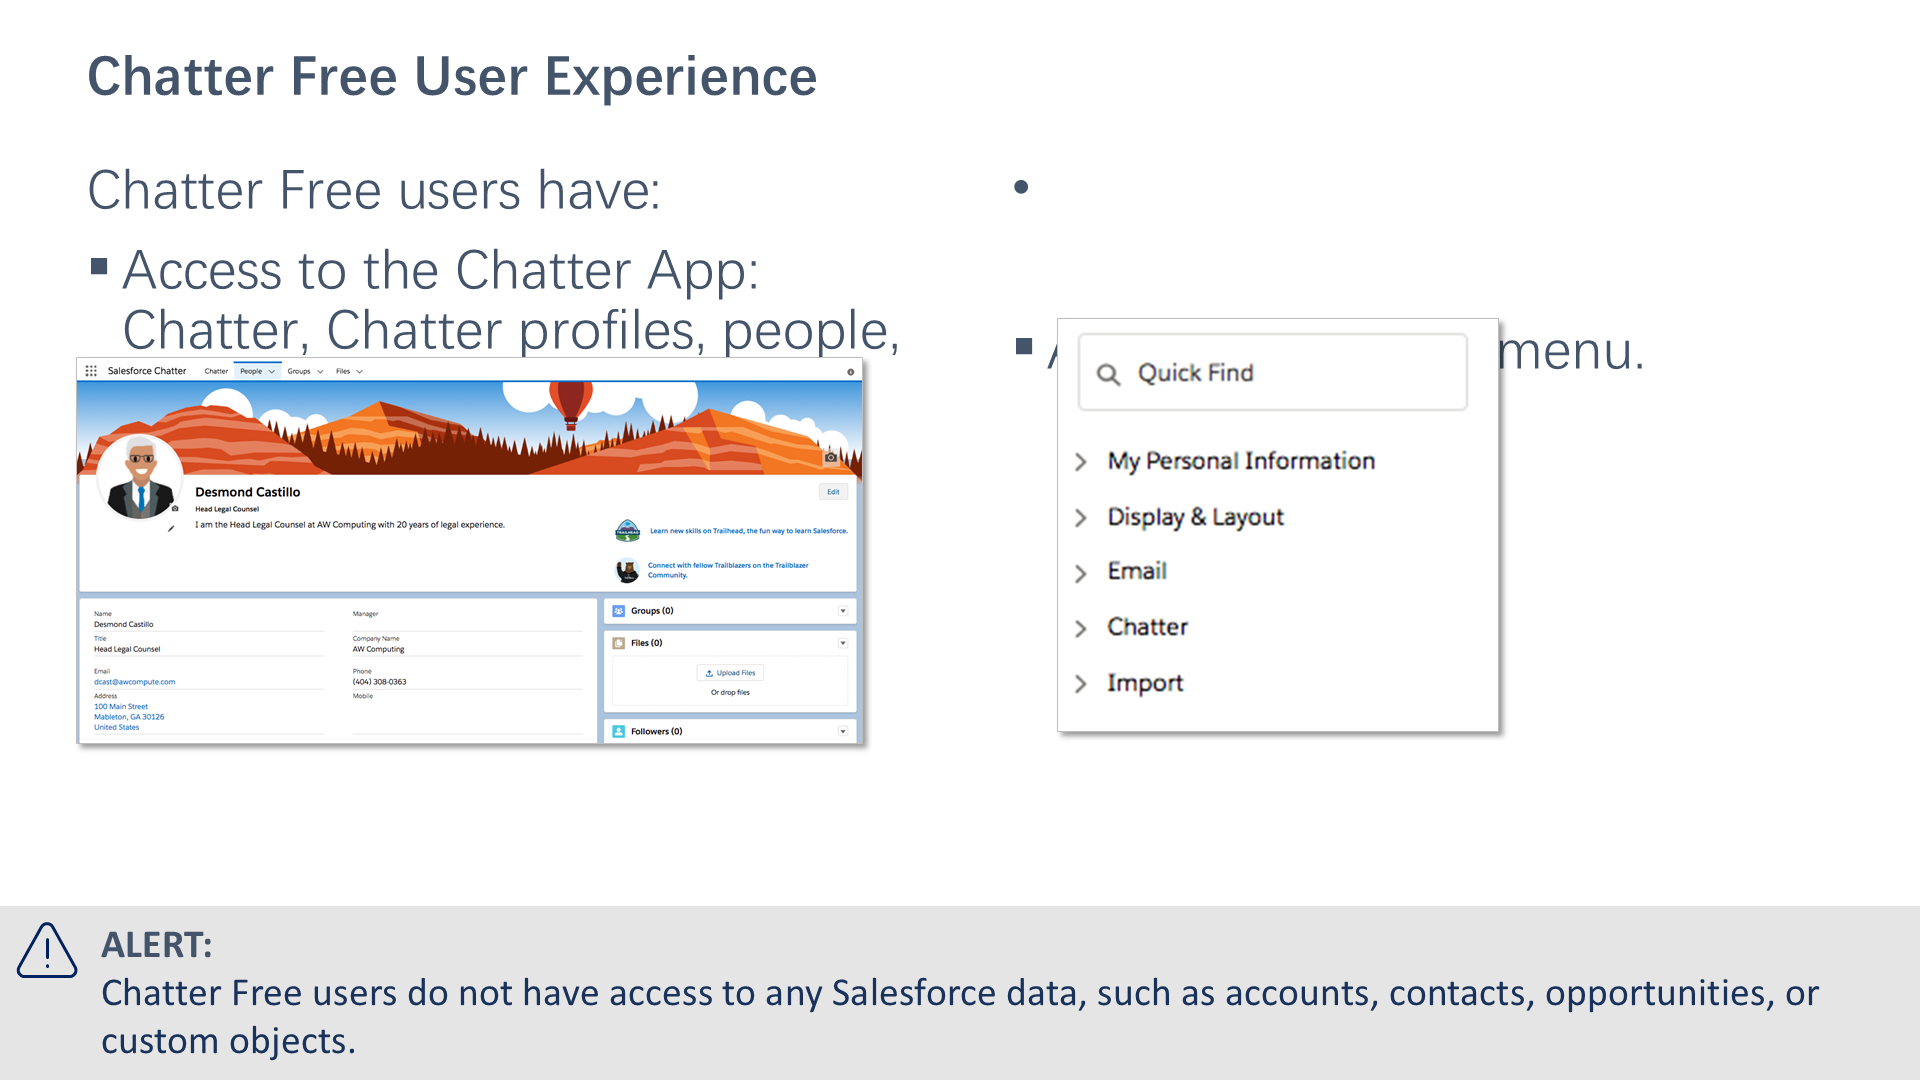Open the Connect with fellow Trailblazers link
Image resolution: width=1920 pixels, height=1080 pixels.
point(728,570)
